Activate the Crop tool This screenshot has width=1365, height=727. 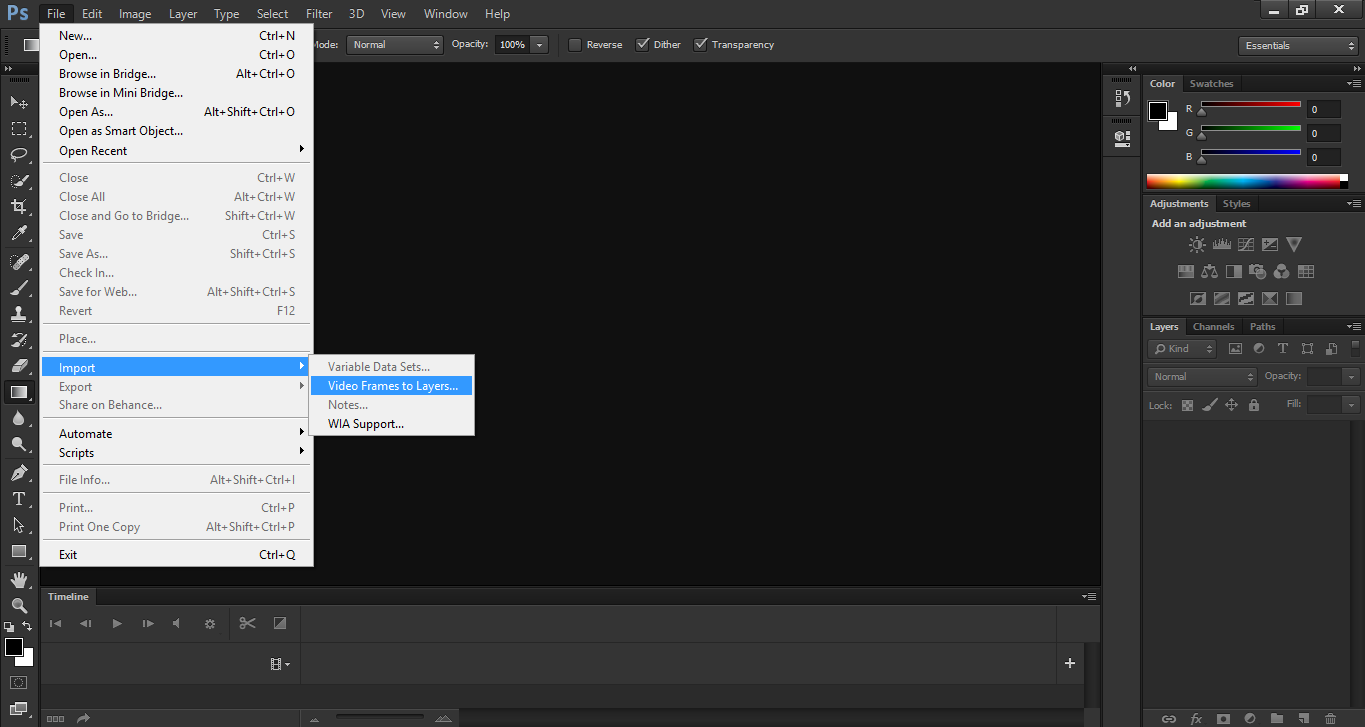19,207
